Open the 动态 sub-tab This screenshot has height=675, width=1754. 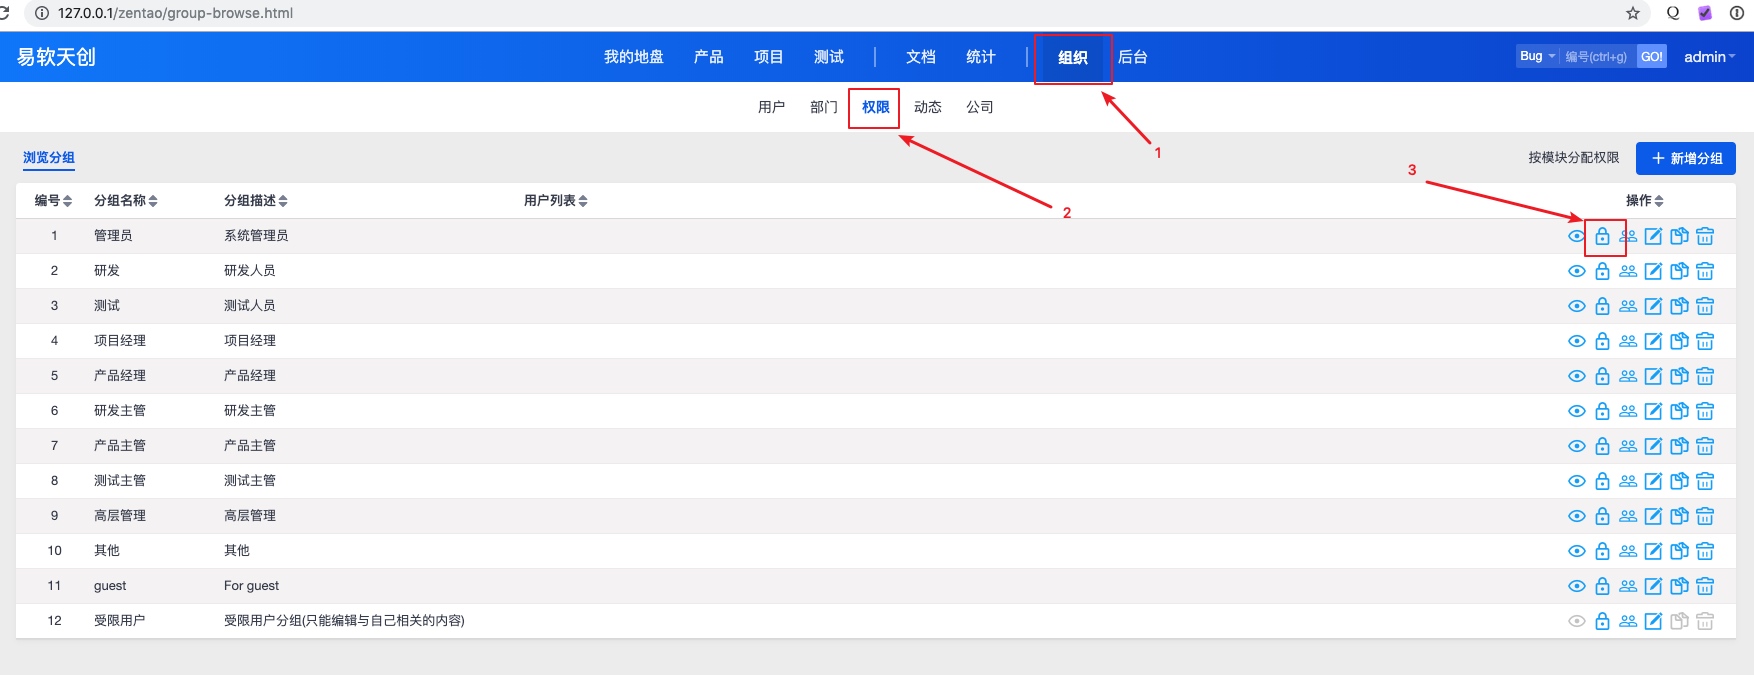(927, 107)
